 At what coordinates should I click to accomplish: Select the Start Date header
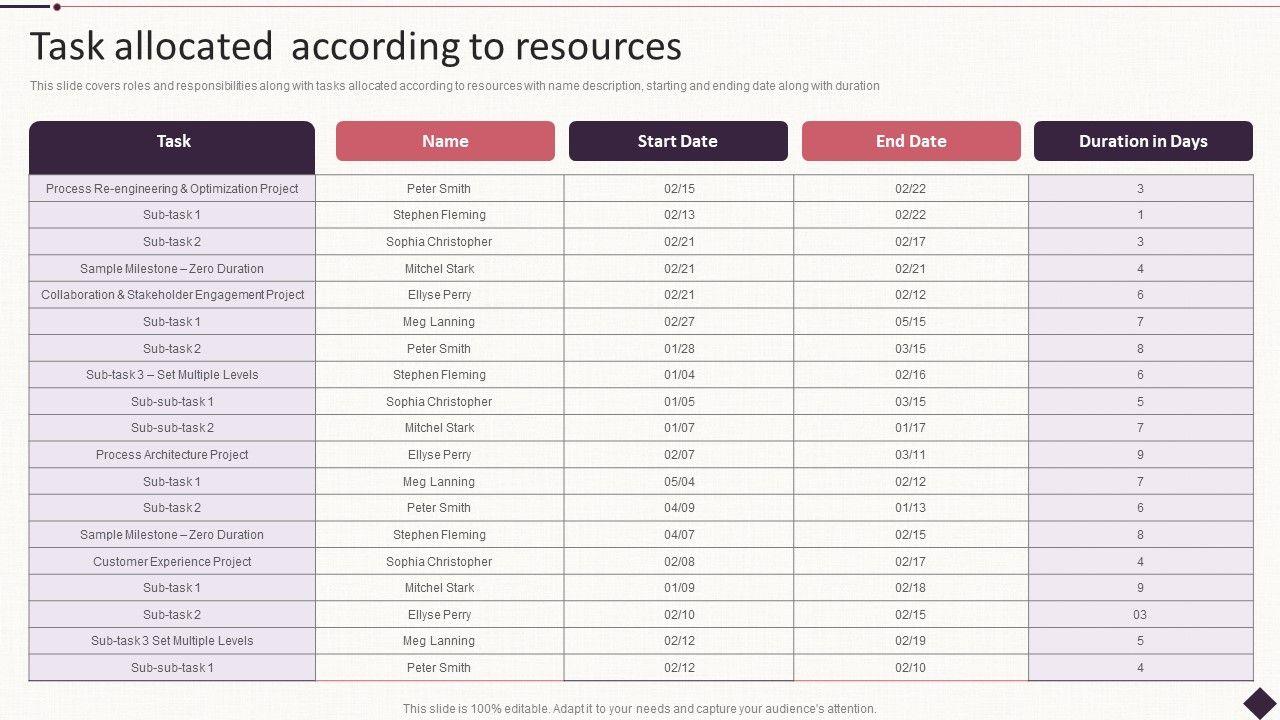(x=678, y=142)
